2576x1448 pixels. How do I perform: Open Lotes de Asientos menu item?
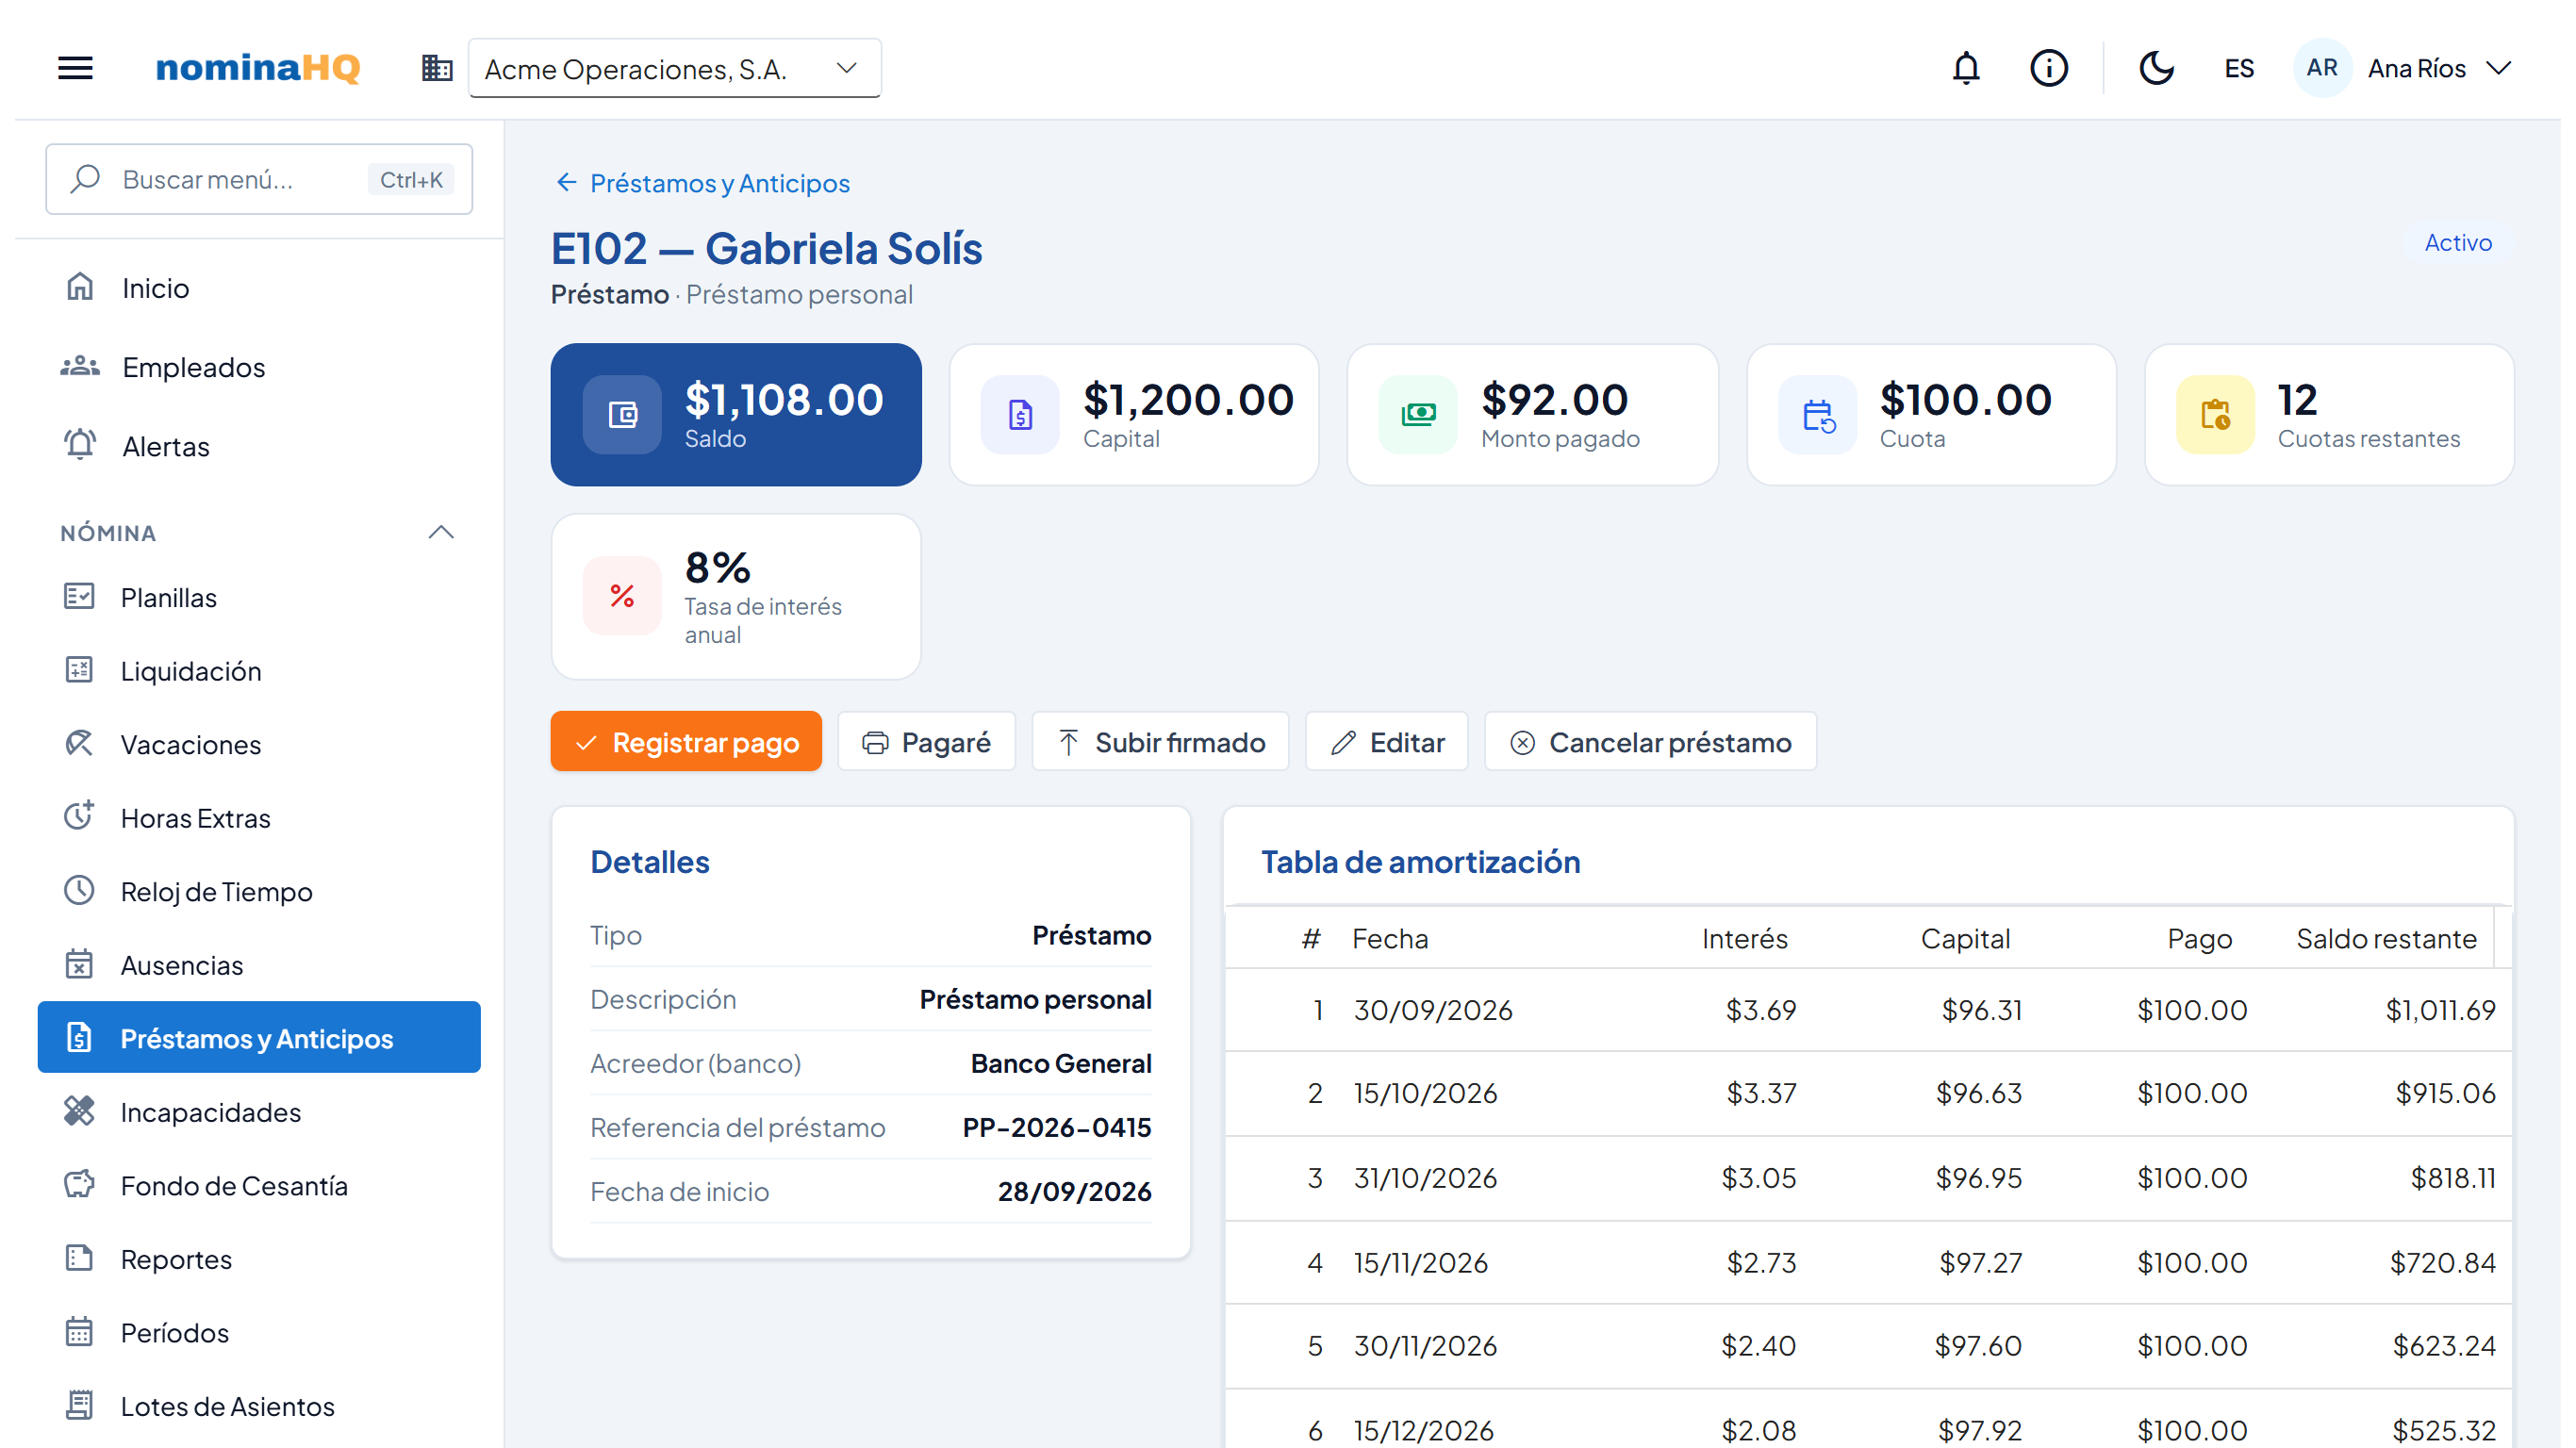click(259, 1406)
